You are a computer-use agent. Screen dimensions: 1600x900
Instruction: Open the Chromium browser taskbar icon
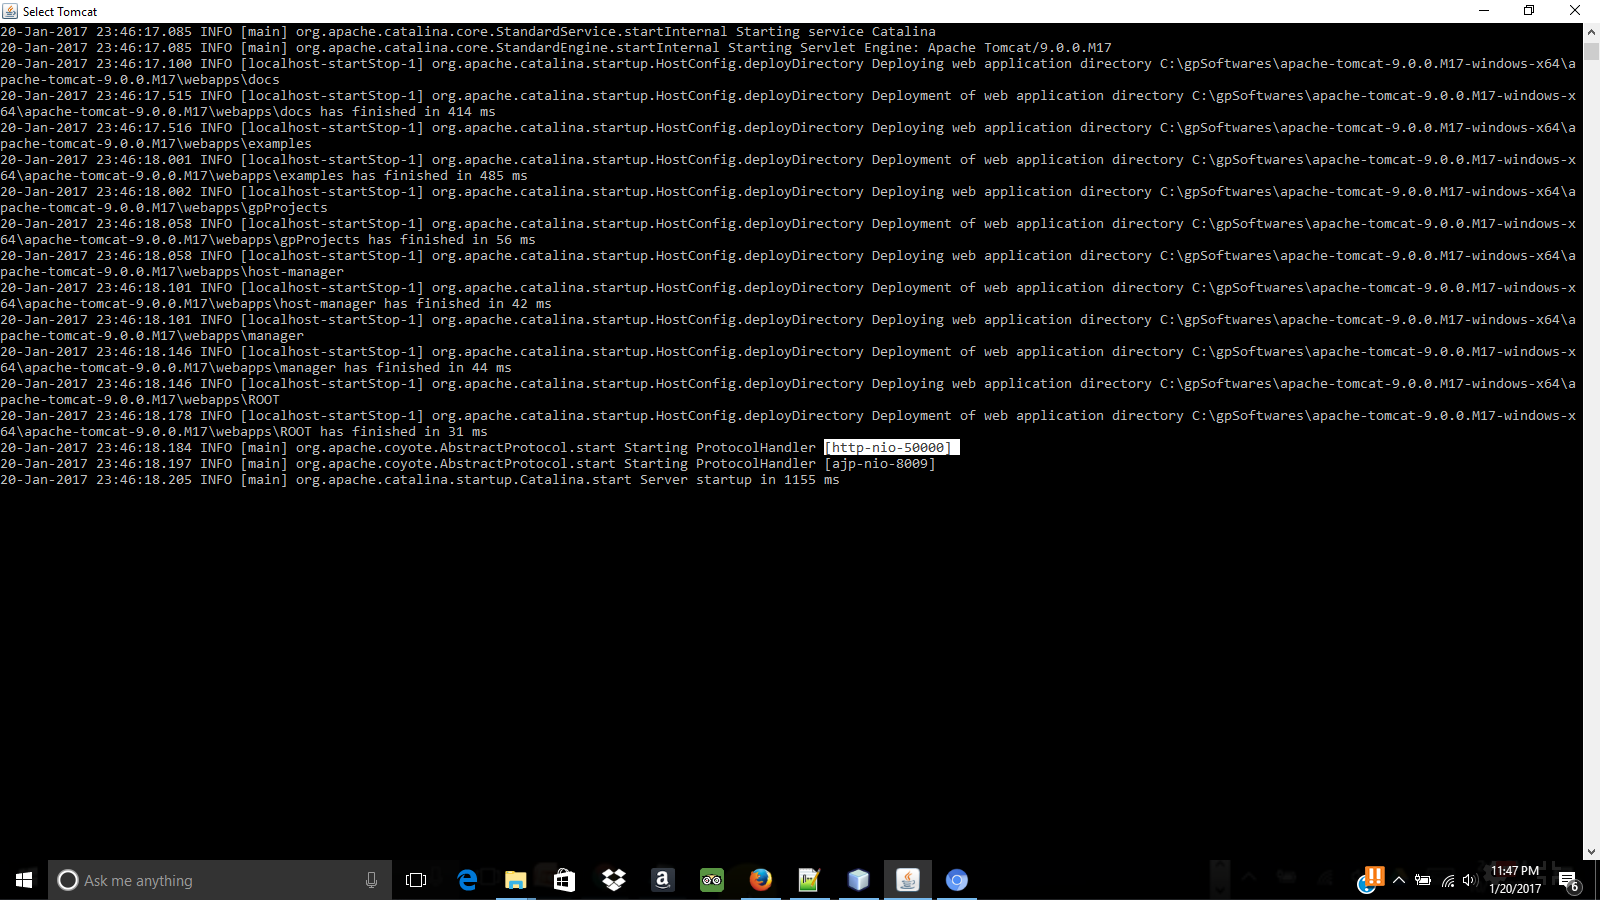tap(956, 880)
